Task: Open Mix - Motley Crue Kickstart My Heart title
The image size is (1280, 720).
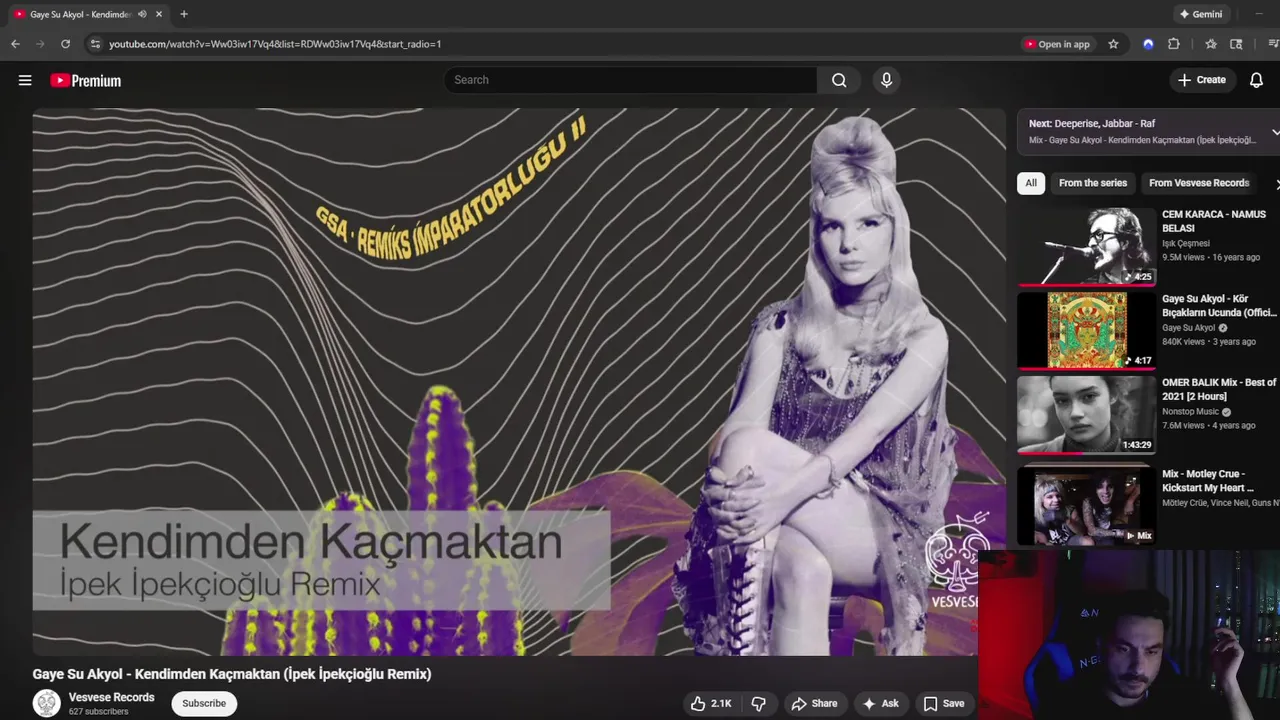Action: pos(1207,481)
